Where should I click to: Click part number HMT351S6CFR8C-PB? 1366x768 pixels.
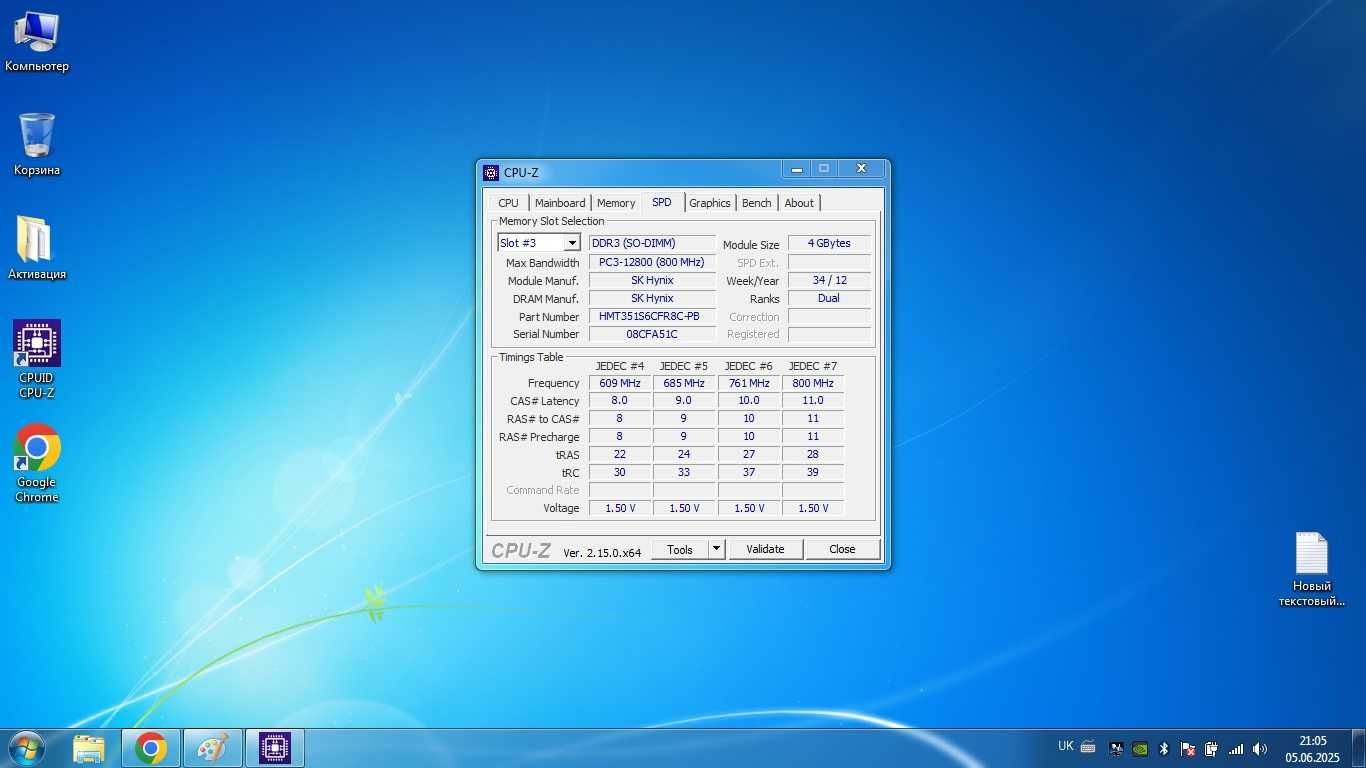pyautogui.click(x=652, y=316)
